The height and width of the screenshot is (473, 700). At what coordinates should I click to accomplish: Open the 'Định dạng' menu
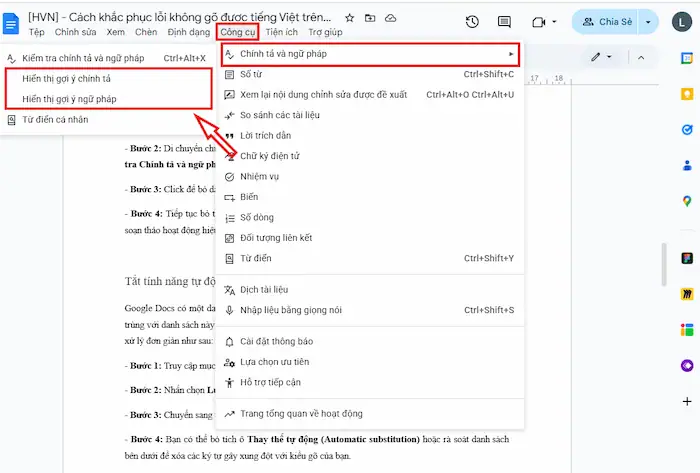[189, 32]
